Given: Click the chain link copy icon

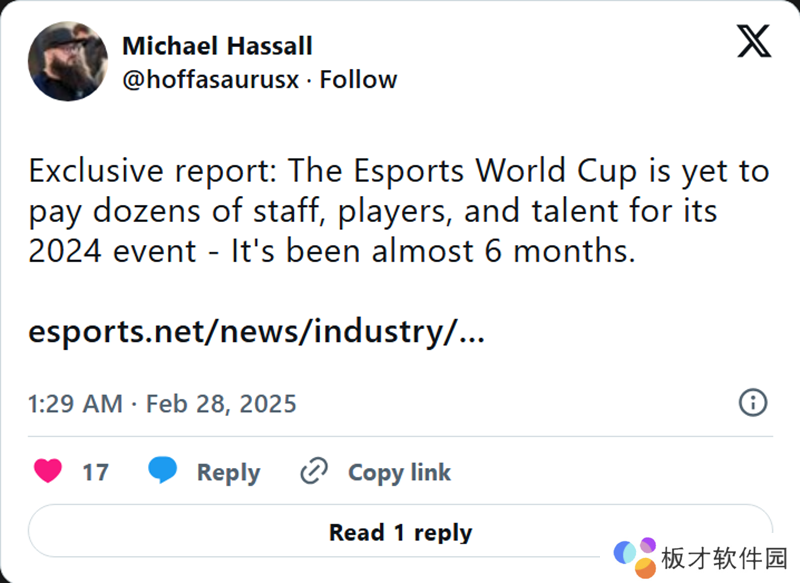Looking at the screenshot, I should tap(314, 471).
